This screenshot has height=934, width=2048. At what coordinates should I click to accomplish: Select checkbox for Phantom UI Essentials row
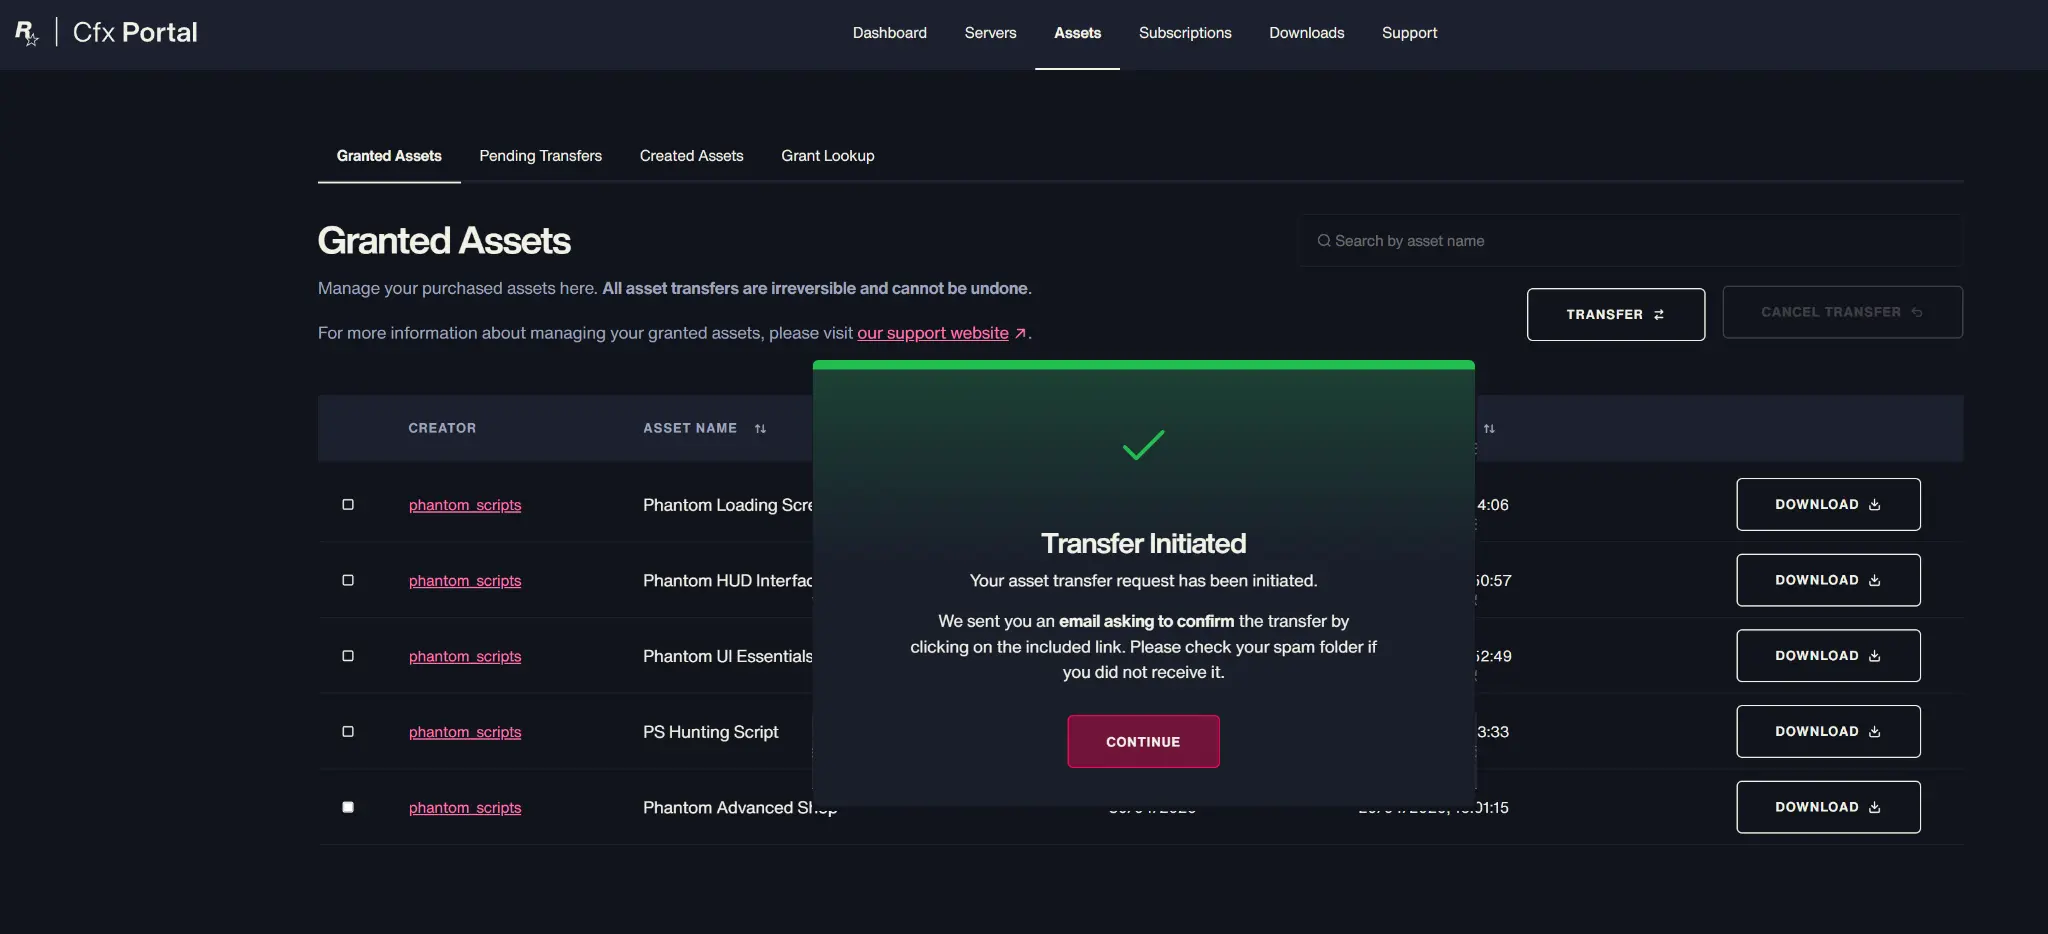348,656
